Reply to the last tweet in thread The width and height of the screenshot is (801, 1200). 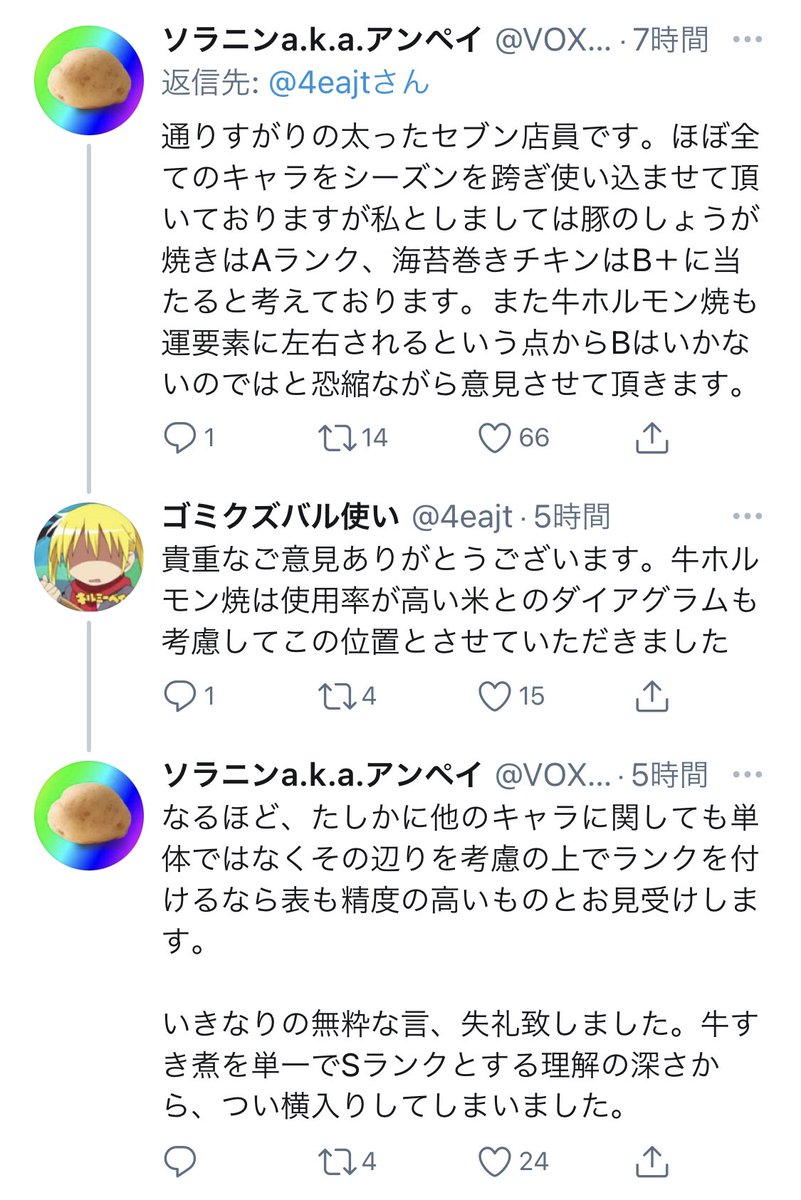tap(178, 1160)
